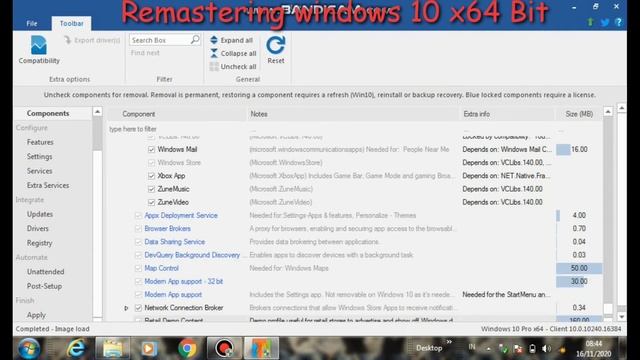Click the component list scroll up arrow
640x360 pixels.
[x=608, y=111]
